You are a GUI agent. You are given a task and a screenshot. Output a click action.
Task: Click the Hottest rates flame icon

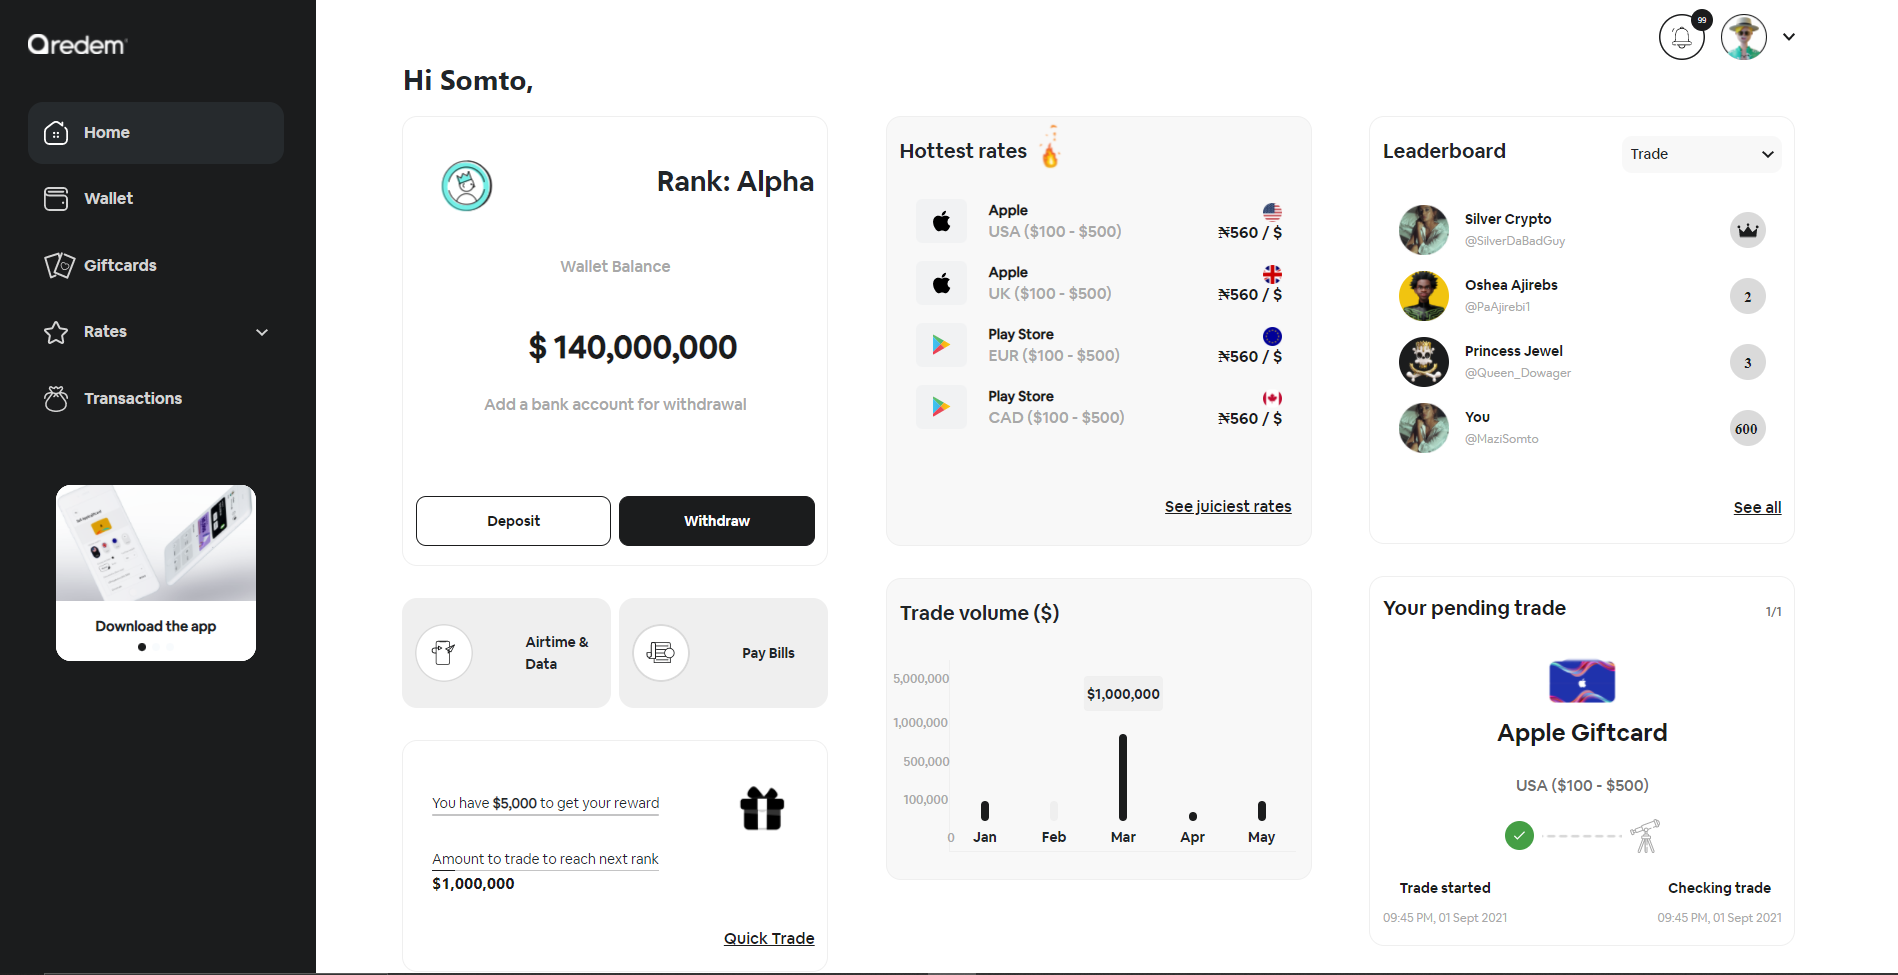(1050, 147)
